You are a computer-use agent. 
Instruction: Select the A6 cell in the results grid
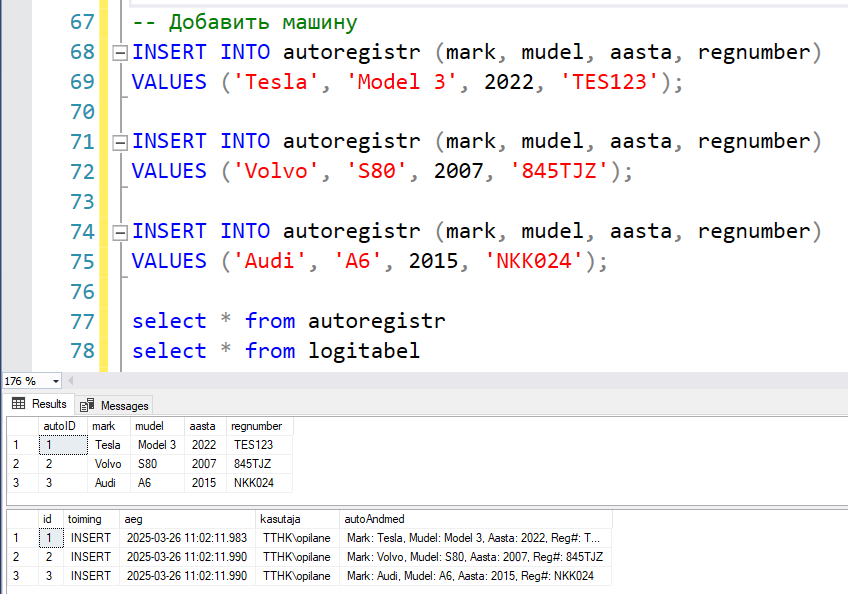[157, 483]
